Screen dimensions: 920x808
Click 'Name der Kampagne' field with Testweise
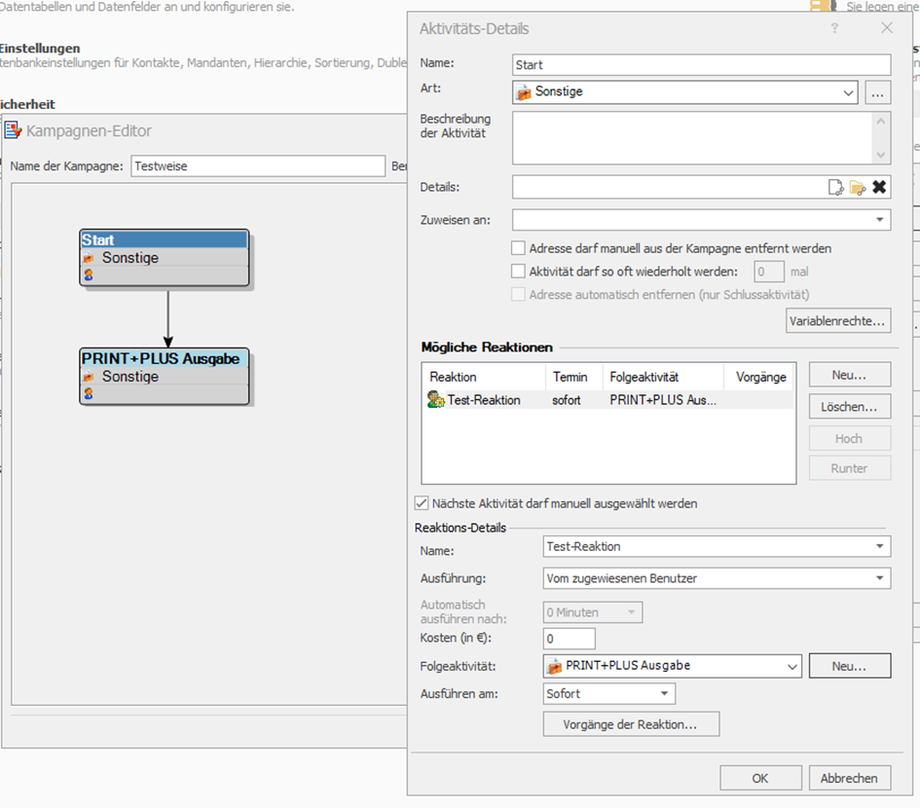(x=258, y=166)
